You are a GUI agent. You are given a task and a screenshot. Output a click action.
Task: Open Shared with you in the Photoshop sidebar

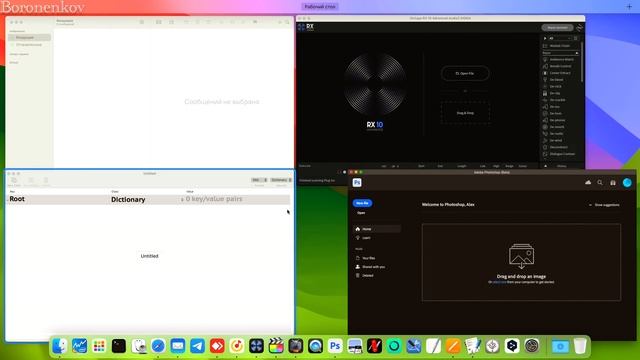pos(370,267)
